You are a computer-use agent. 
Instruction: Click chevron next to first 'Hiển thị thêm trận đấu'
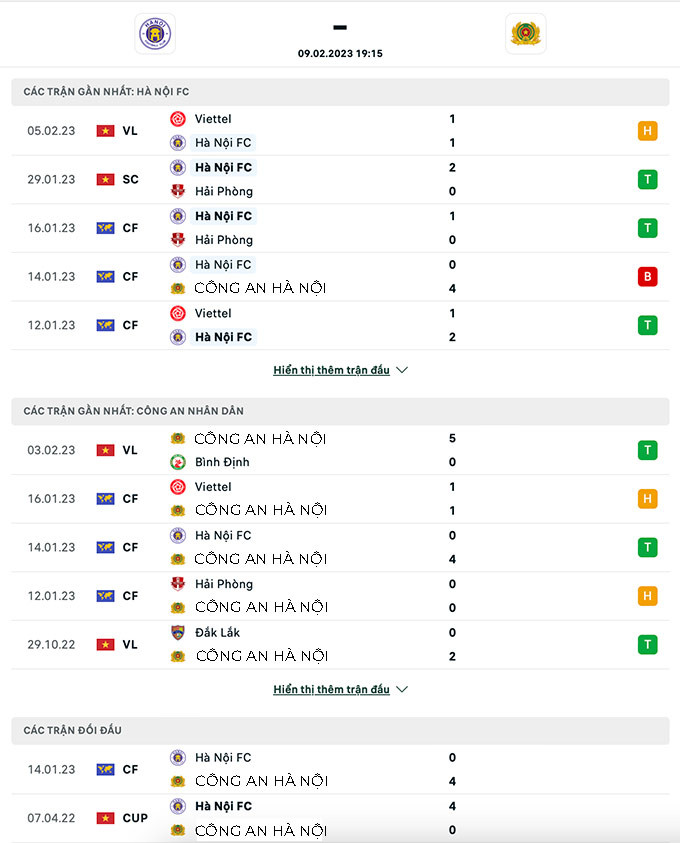click(x=402, y=370)
